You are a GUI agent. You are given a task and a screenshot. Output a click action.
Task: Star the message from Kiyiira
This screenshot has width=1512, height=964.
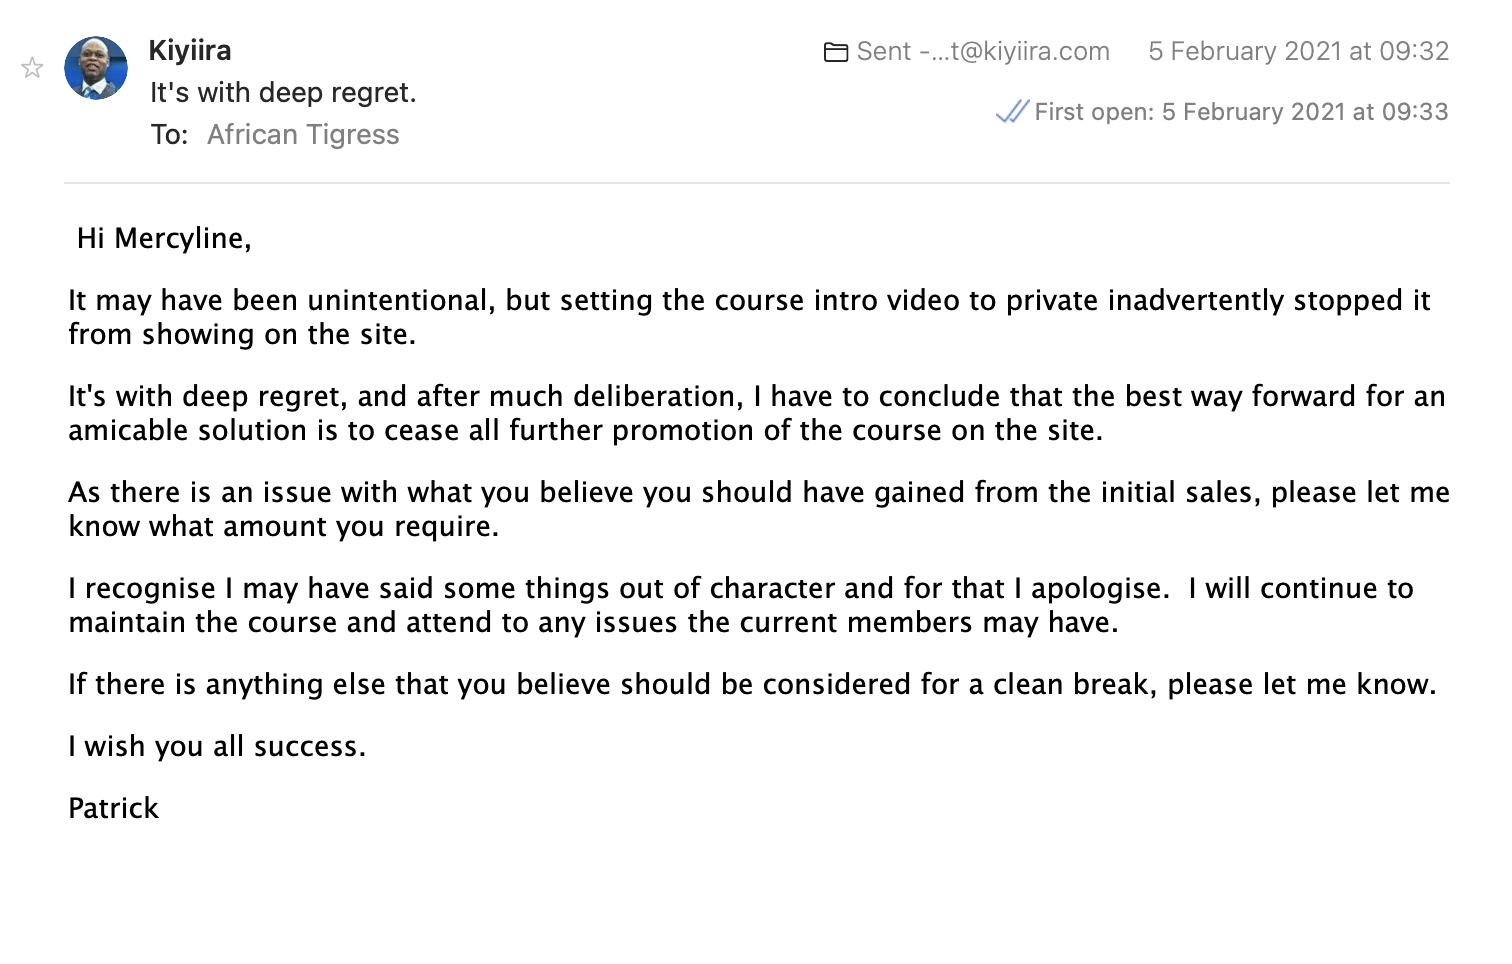[x=32, y=68]
